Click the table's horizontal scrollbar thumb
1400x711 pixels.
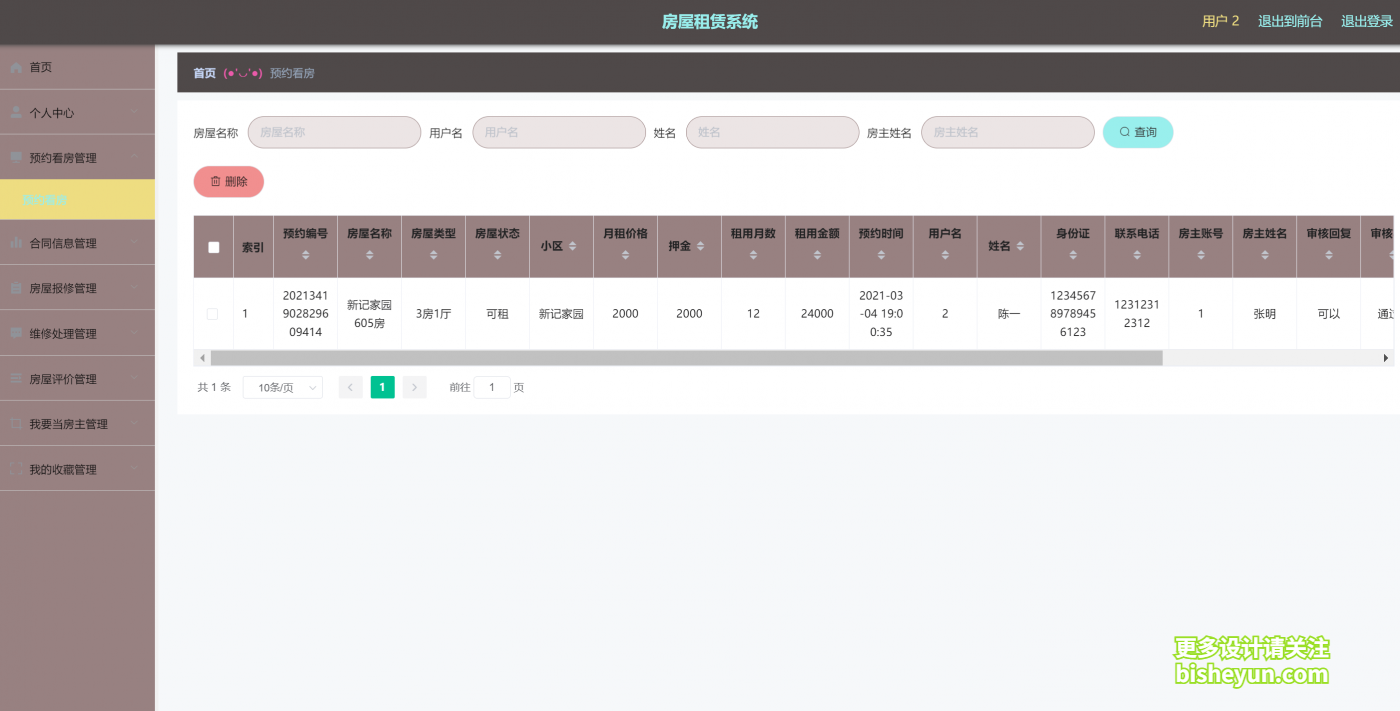pos(687,358)
